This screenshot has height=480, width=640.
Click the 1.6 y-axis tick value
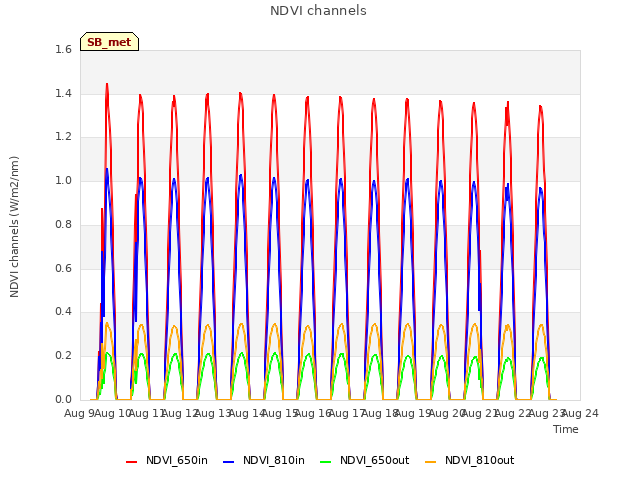pyautogui.click(x=63, y=49)
